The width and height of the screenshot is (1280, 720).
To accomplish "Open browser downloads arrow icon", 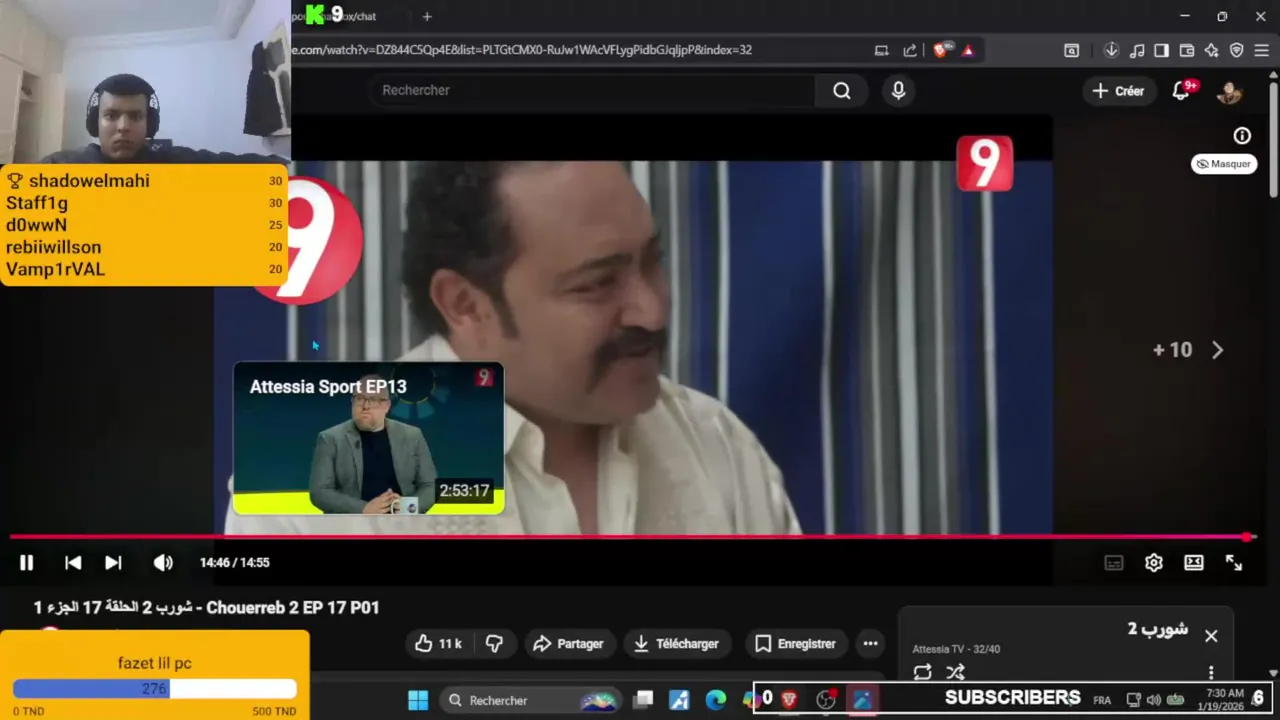I will pos(1111,50).
